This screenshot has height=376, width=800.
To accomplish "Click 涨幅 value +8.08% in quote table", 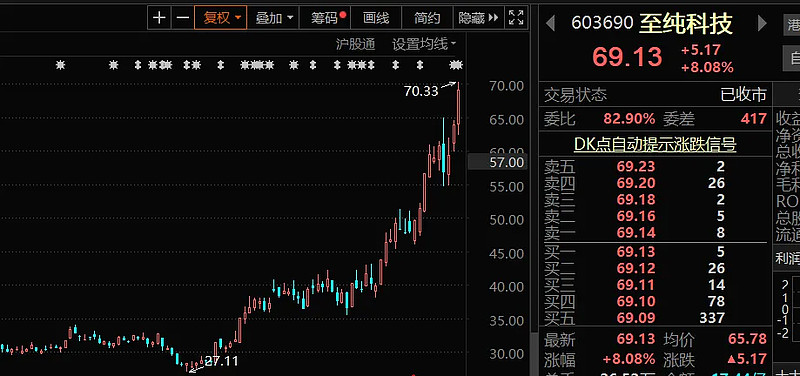I will tap(629, 359).
